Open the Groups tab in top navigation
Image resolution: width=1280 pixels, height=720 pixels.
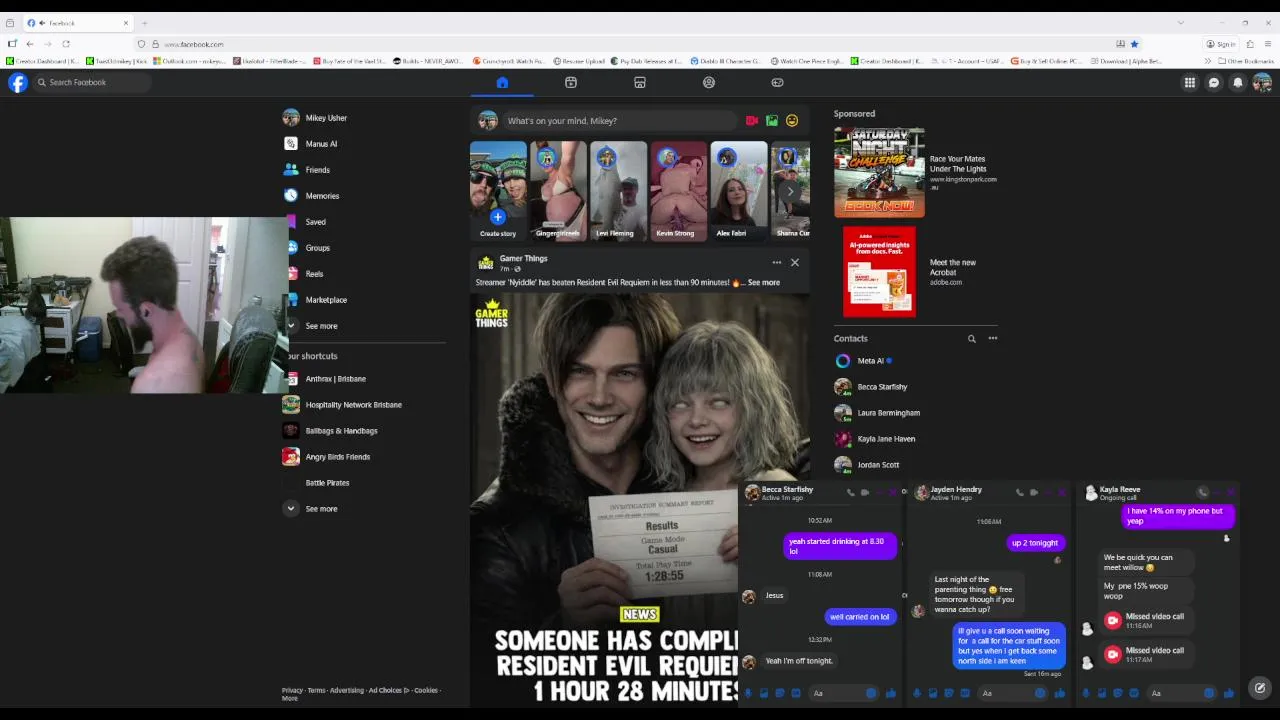709,83
